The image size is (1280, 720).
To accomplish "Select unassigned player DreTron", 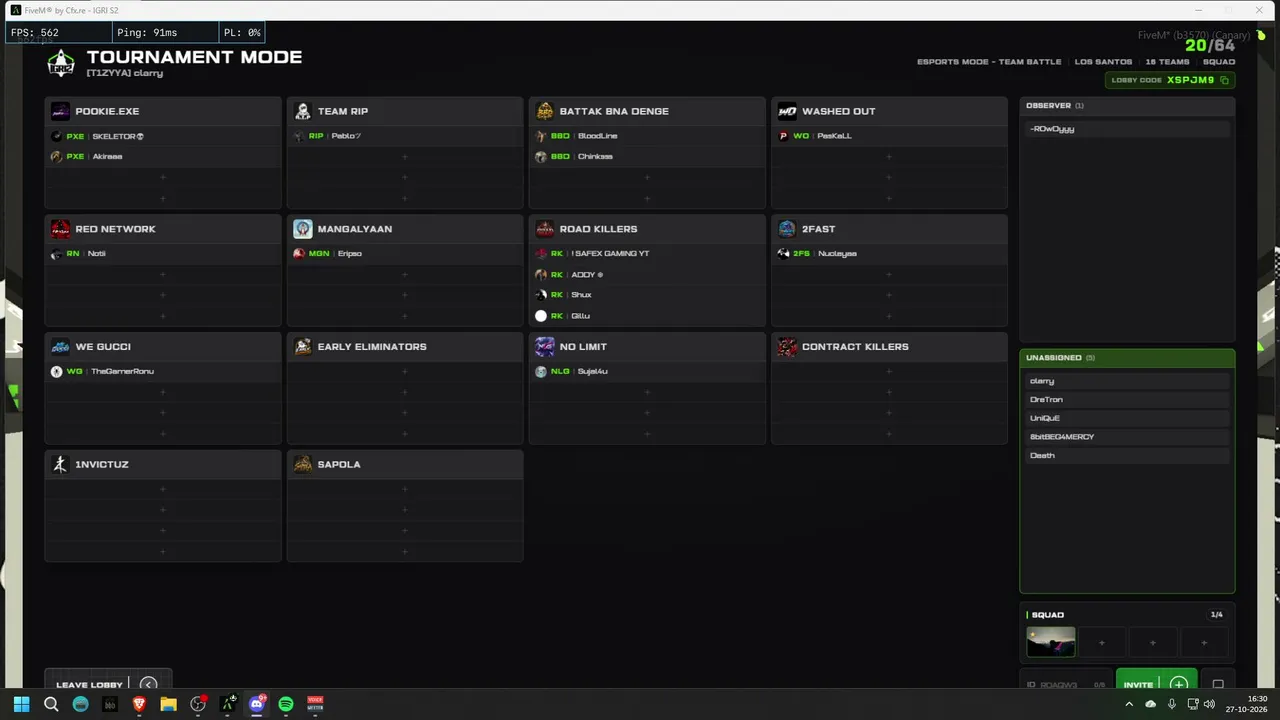I will [x=1127, y=399].
